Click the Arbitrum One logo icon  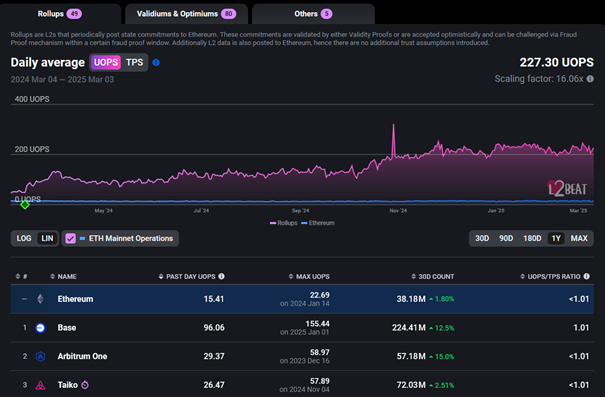tap(40, 356)
